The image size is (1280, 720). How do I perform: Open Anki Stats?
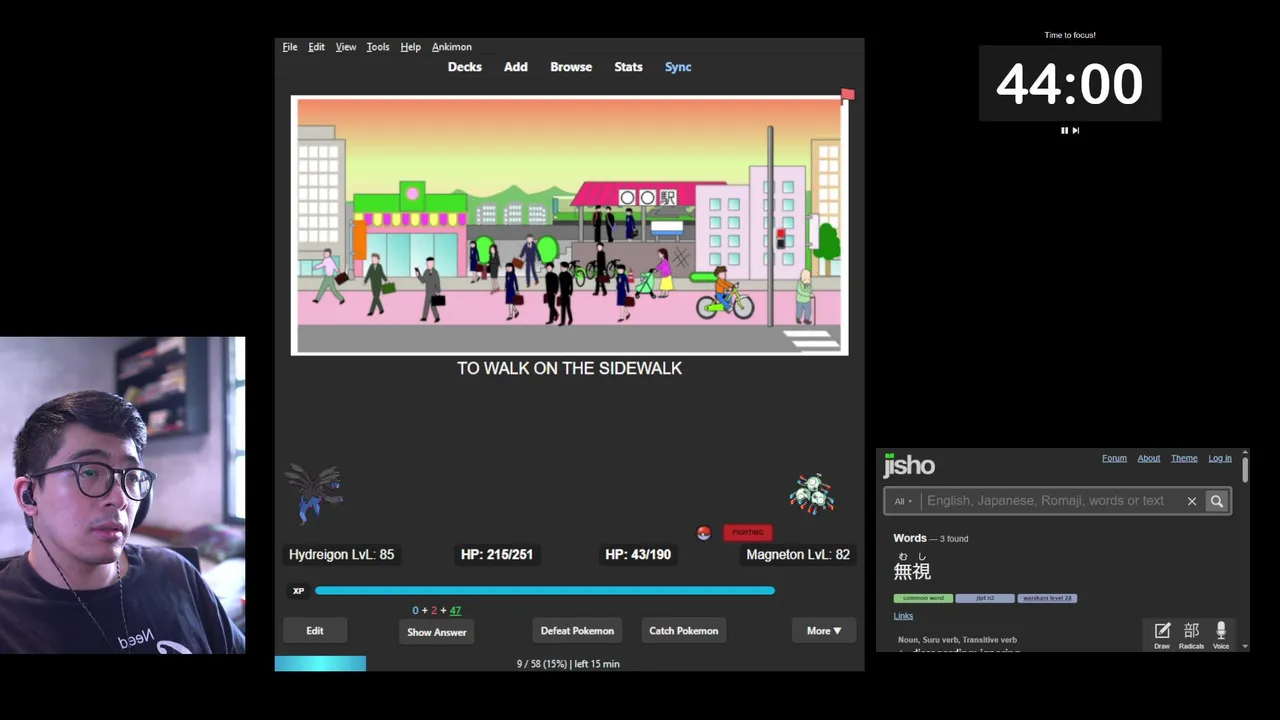click(628, 67)
